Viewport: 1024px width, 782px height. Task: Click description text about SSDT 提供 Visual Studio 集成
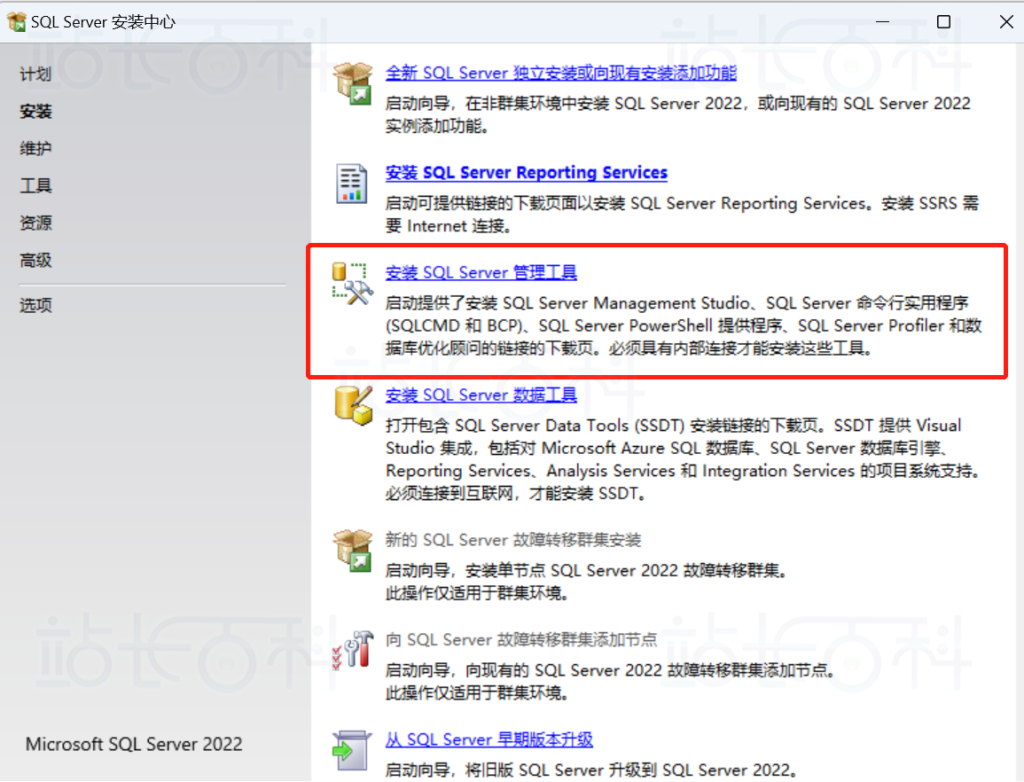682,459
